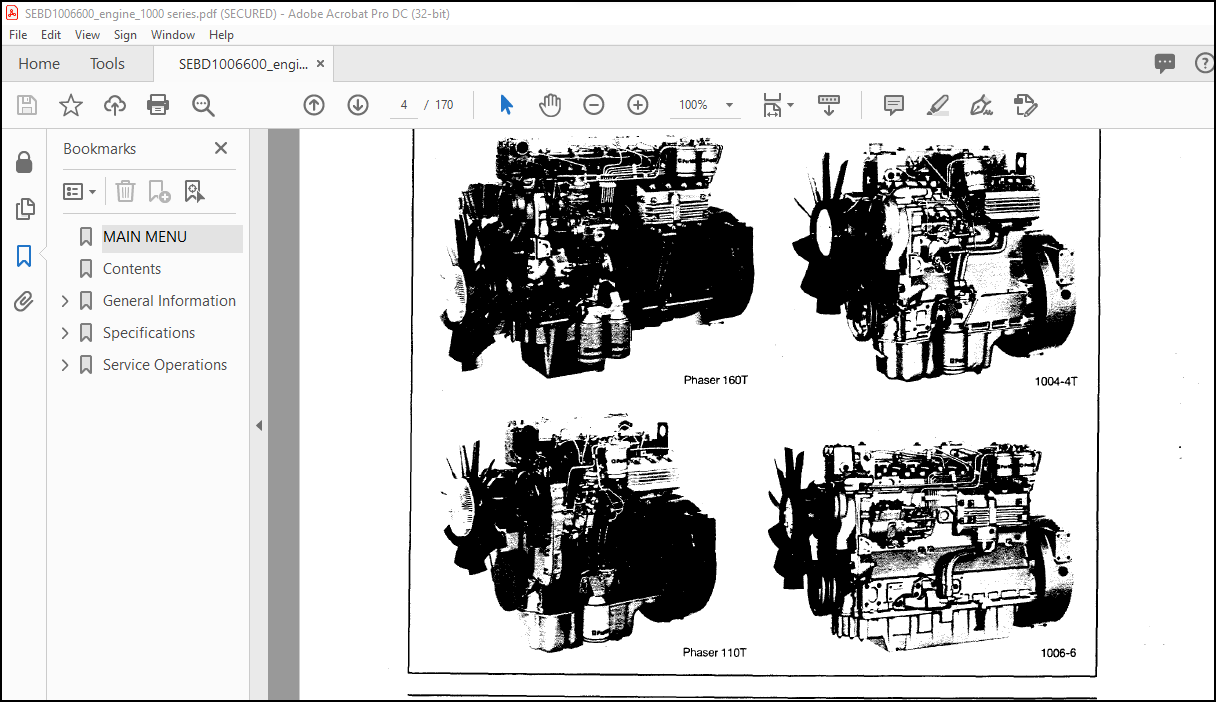Image resolution: width=1216 pixels, height=702 pixels.
Task: Open the comments speech bubble icon
Action: [1165, 63]
